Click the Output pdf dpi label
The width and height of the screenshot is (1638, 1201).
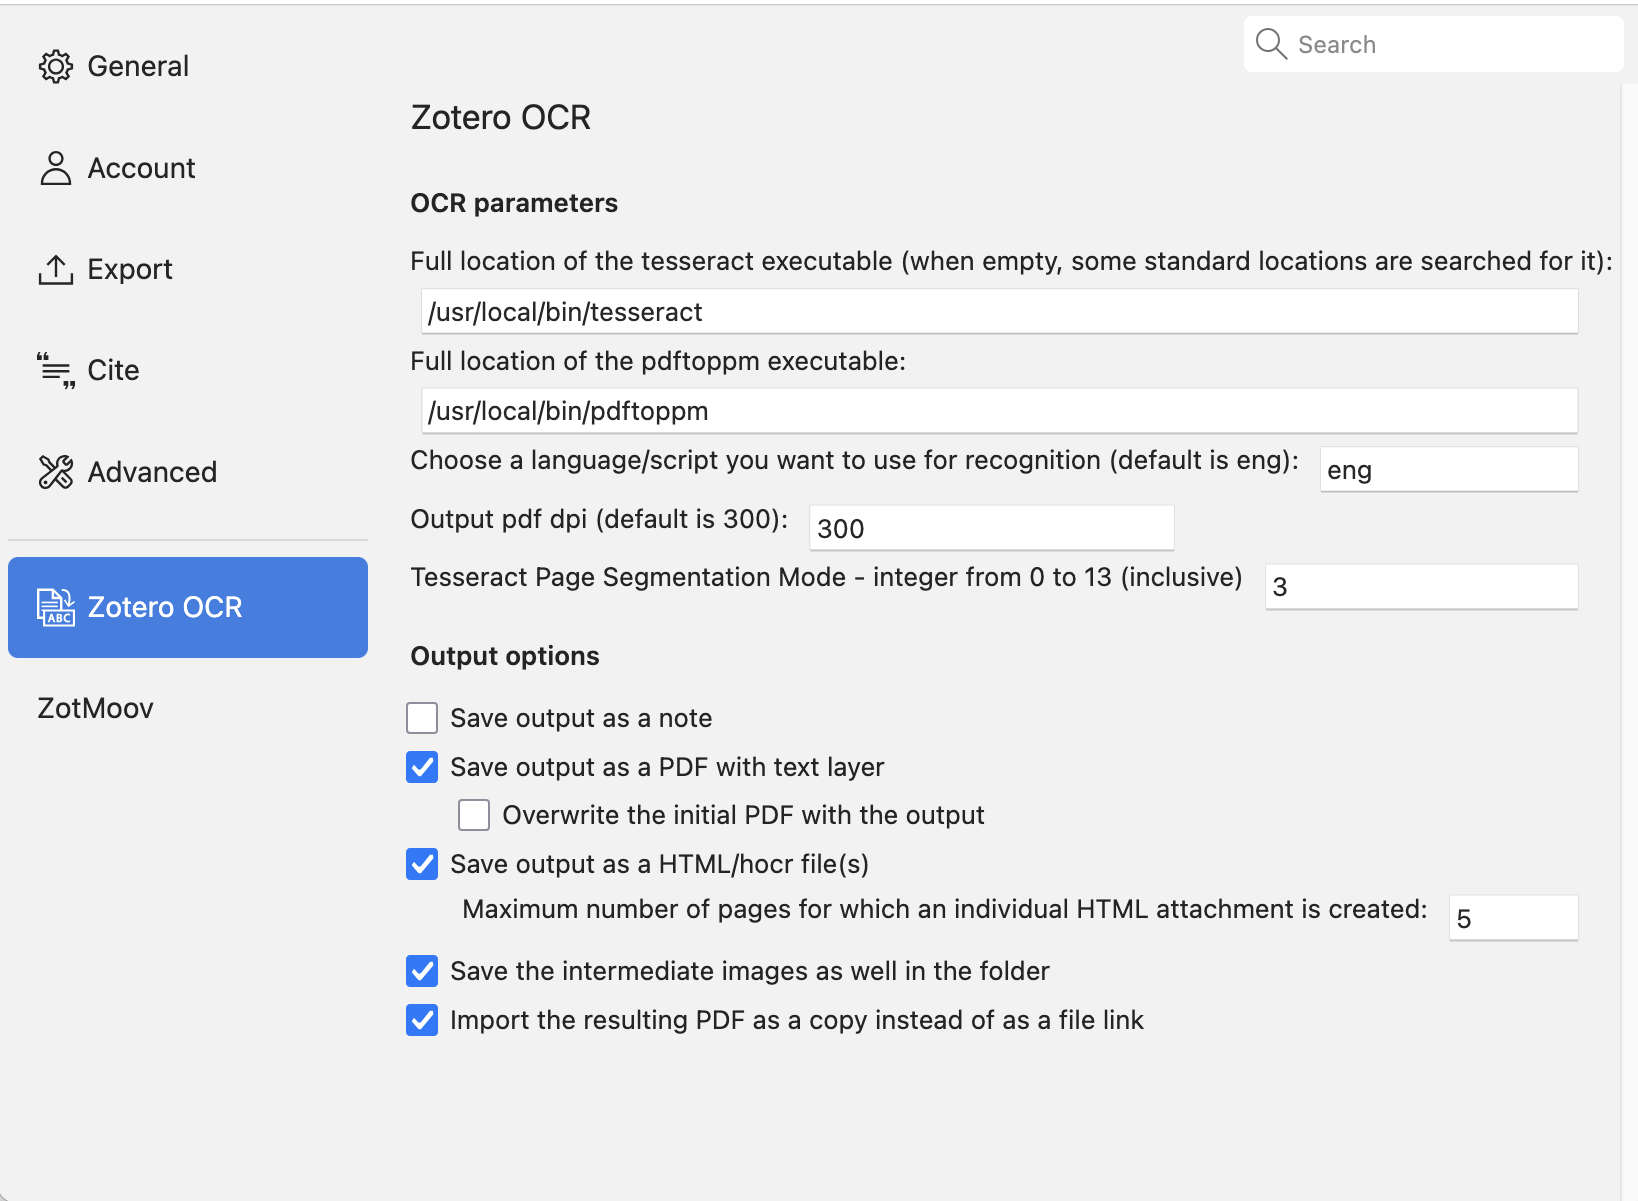[x=599, y=519]
